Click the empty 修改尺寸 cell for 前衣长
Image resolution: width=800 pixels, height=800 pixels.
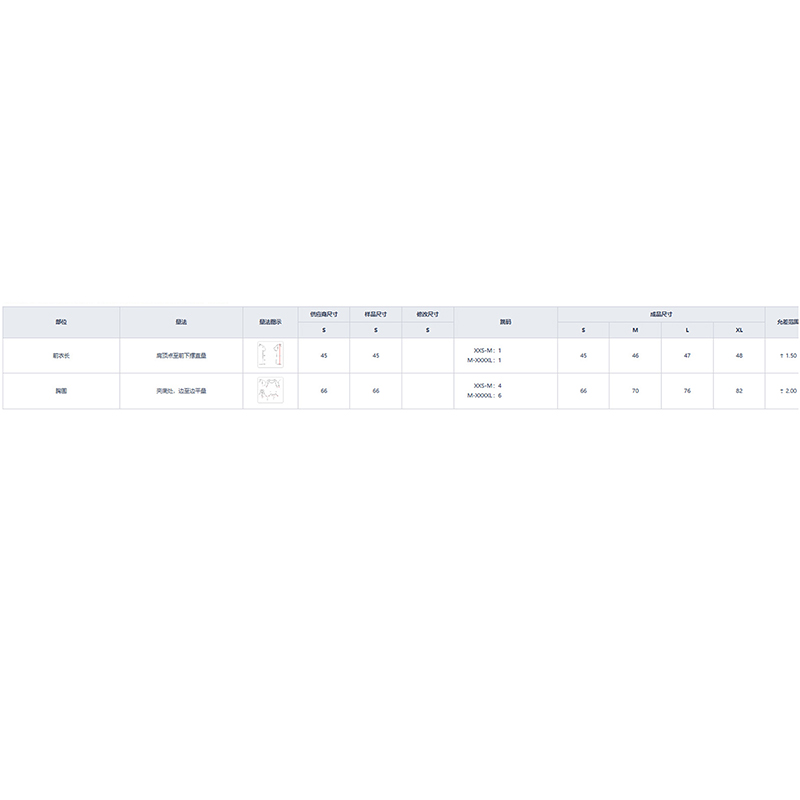[427, 356]
